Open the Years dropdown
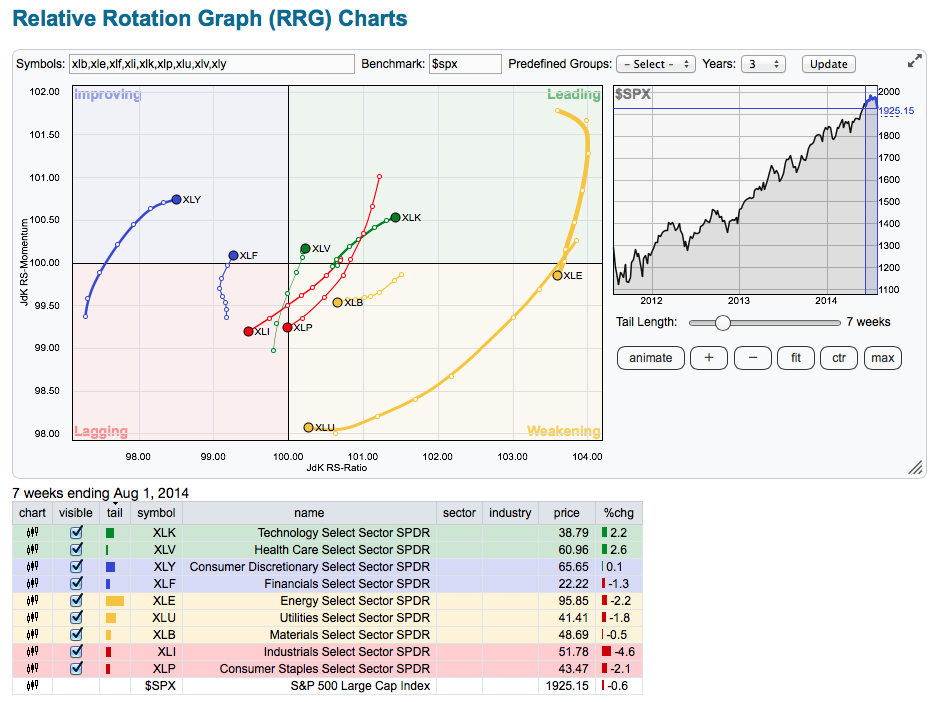935x702 pixels. point(763,64)
